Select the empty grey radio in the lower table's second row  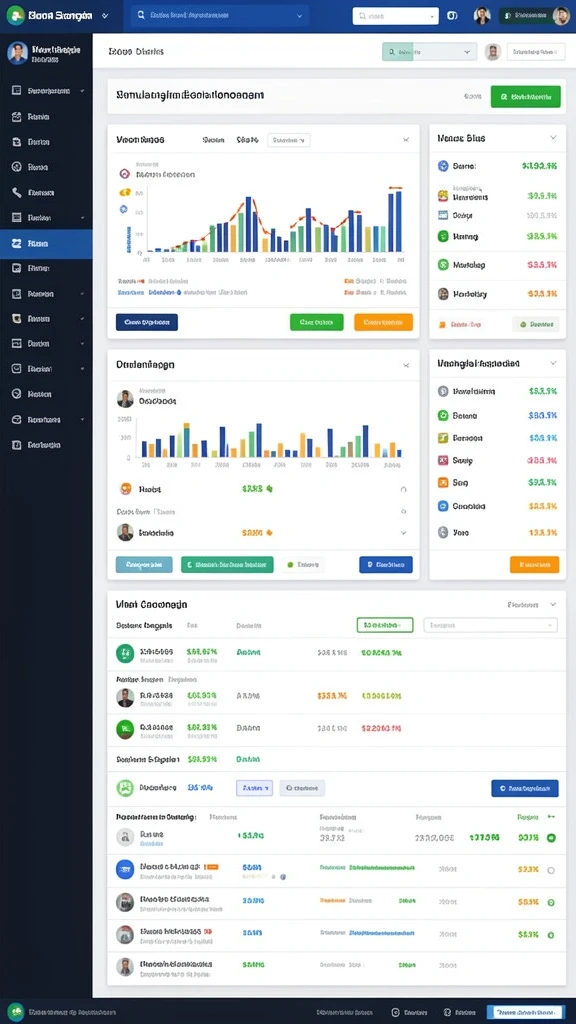551,870
